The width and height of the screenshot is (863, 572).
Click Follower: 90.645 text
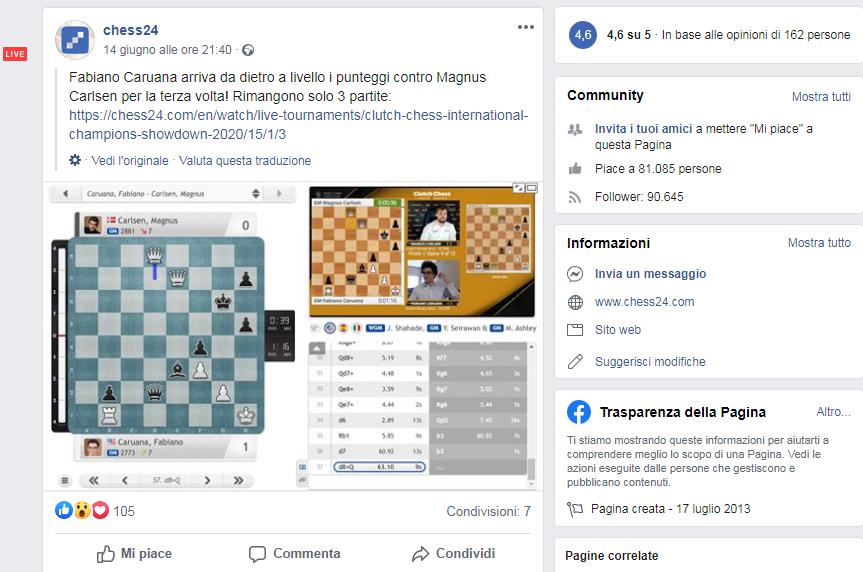coord(639,197)
